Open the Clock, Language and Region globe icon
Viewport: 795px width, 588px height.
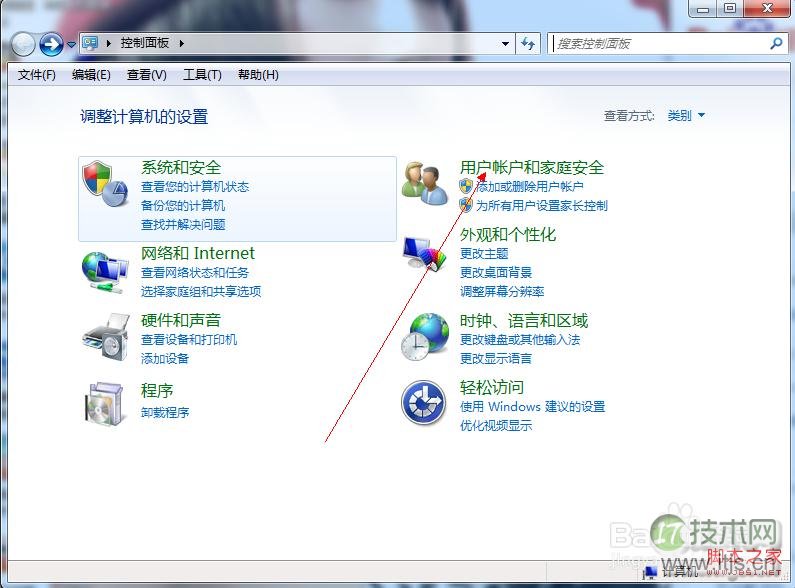coord(425,337)
